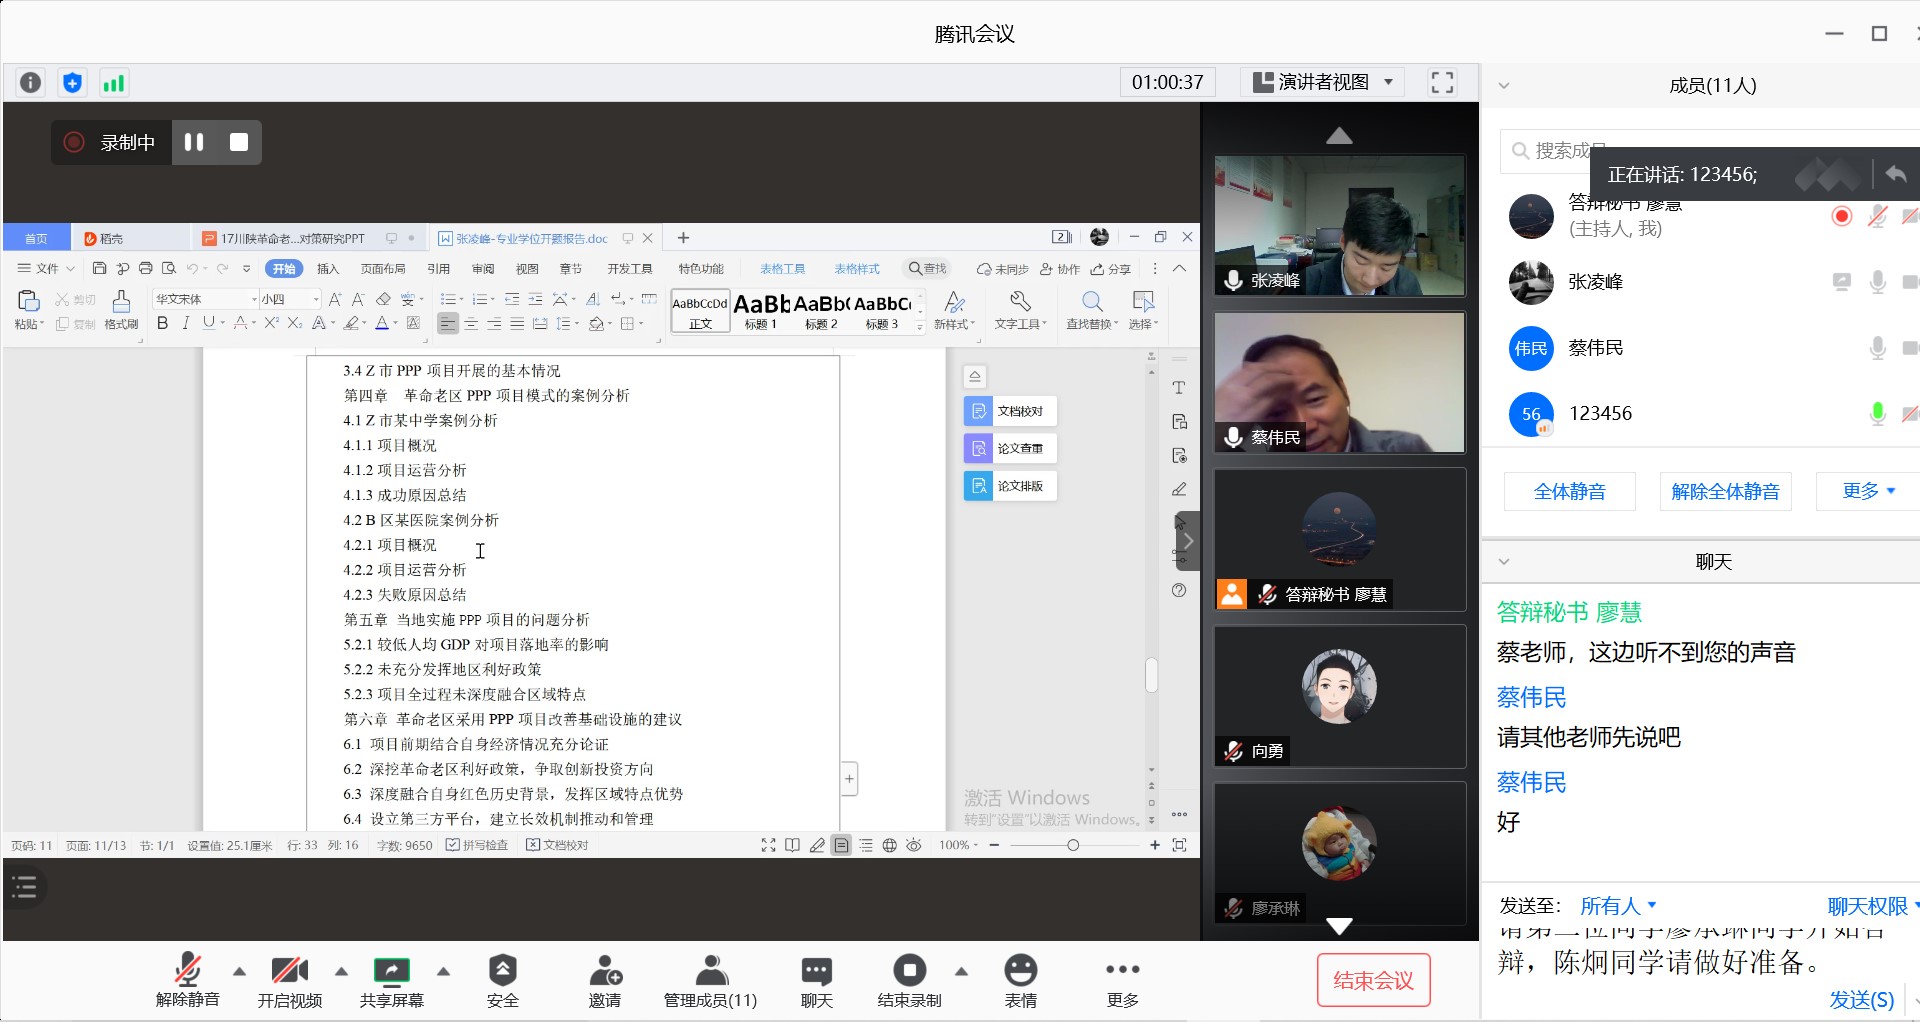The width and height of the screenshot is (1920, 1022).
Task: Turn on camera with 开启视频
Action: click(290, 981)
